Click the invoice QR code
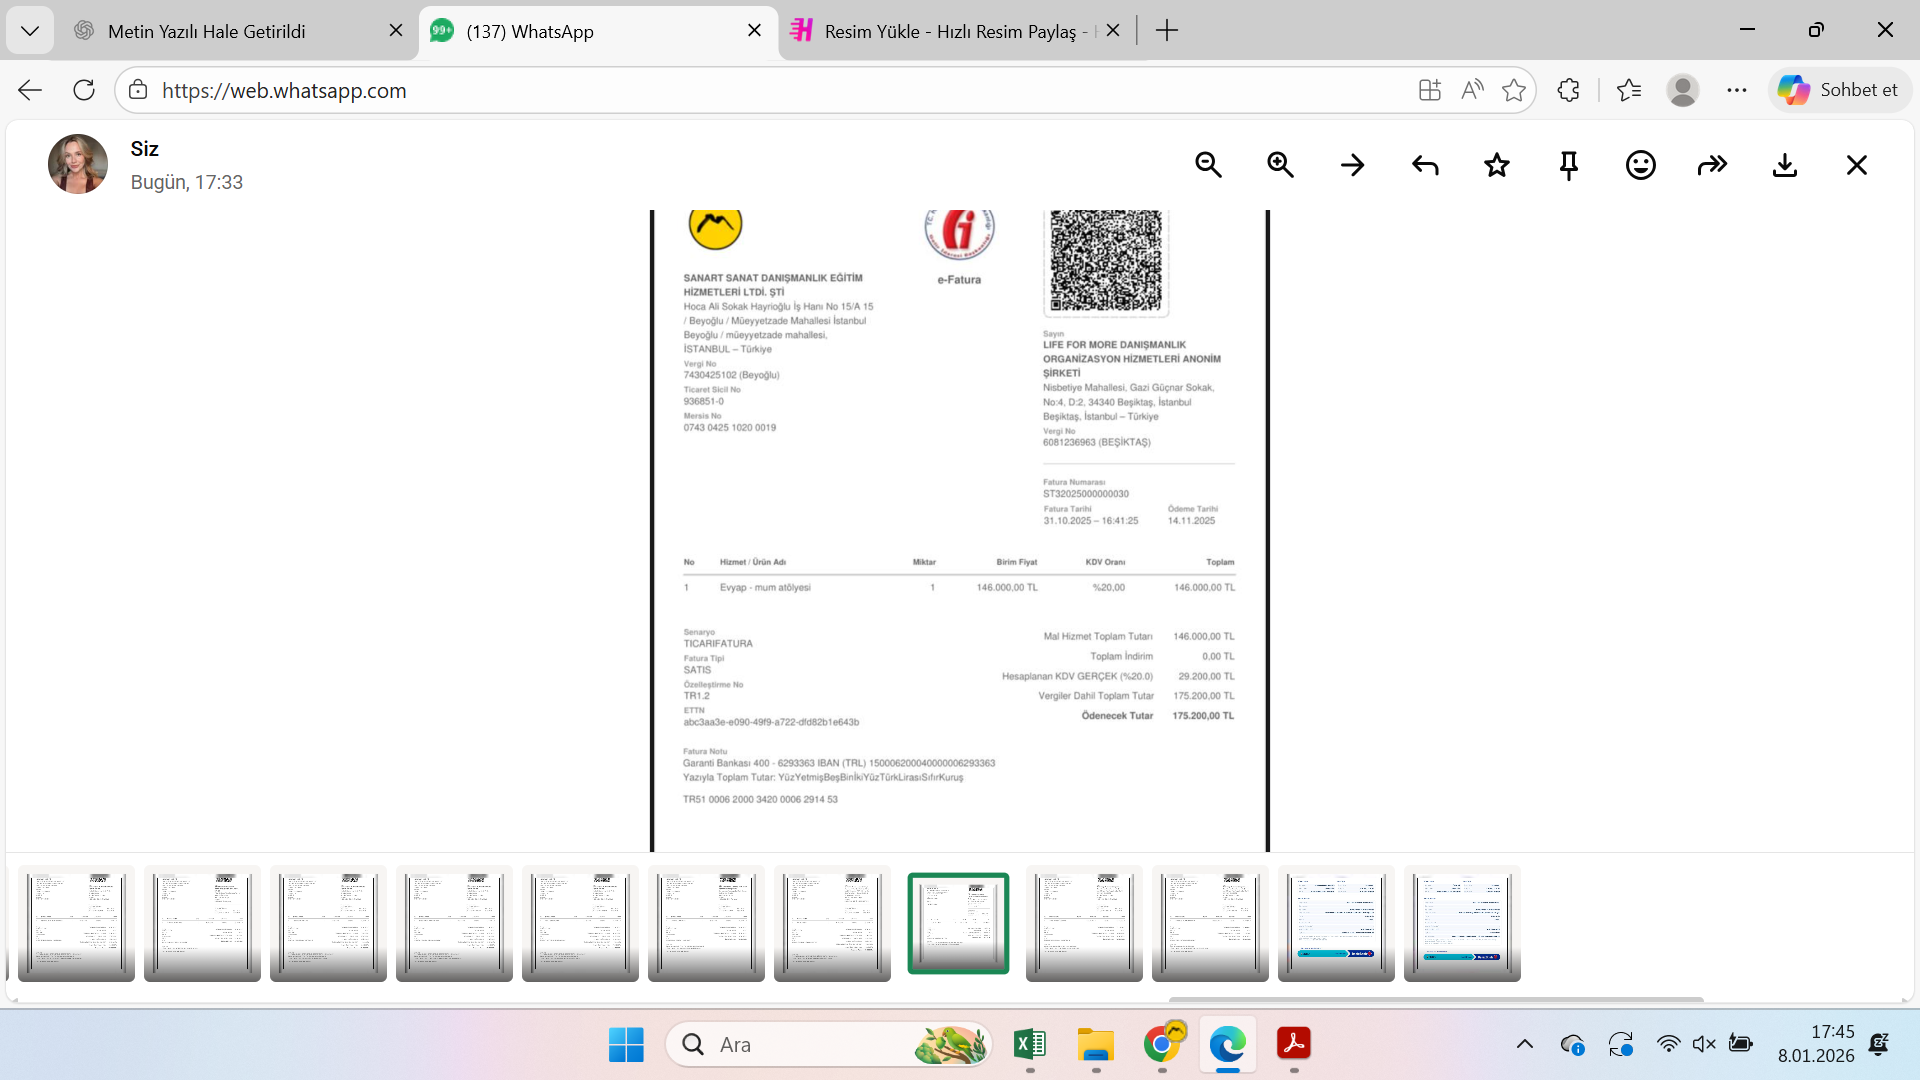This screenshot has width=1920, height=1080. 1106,262
